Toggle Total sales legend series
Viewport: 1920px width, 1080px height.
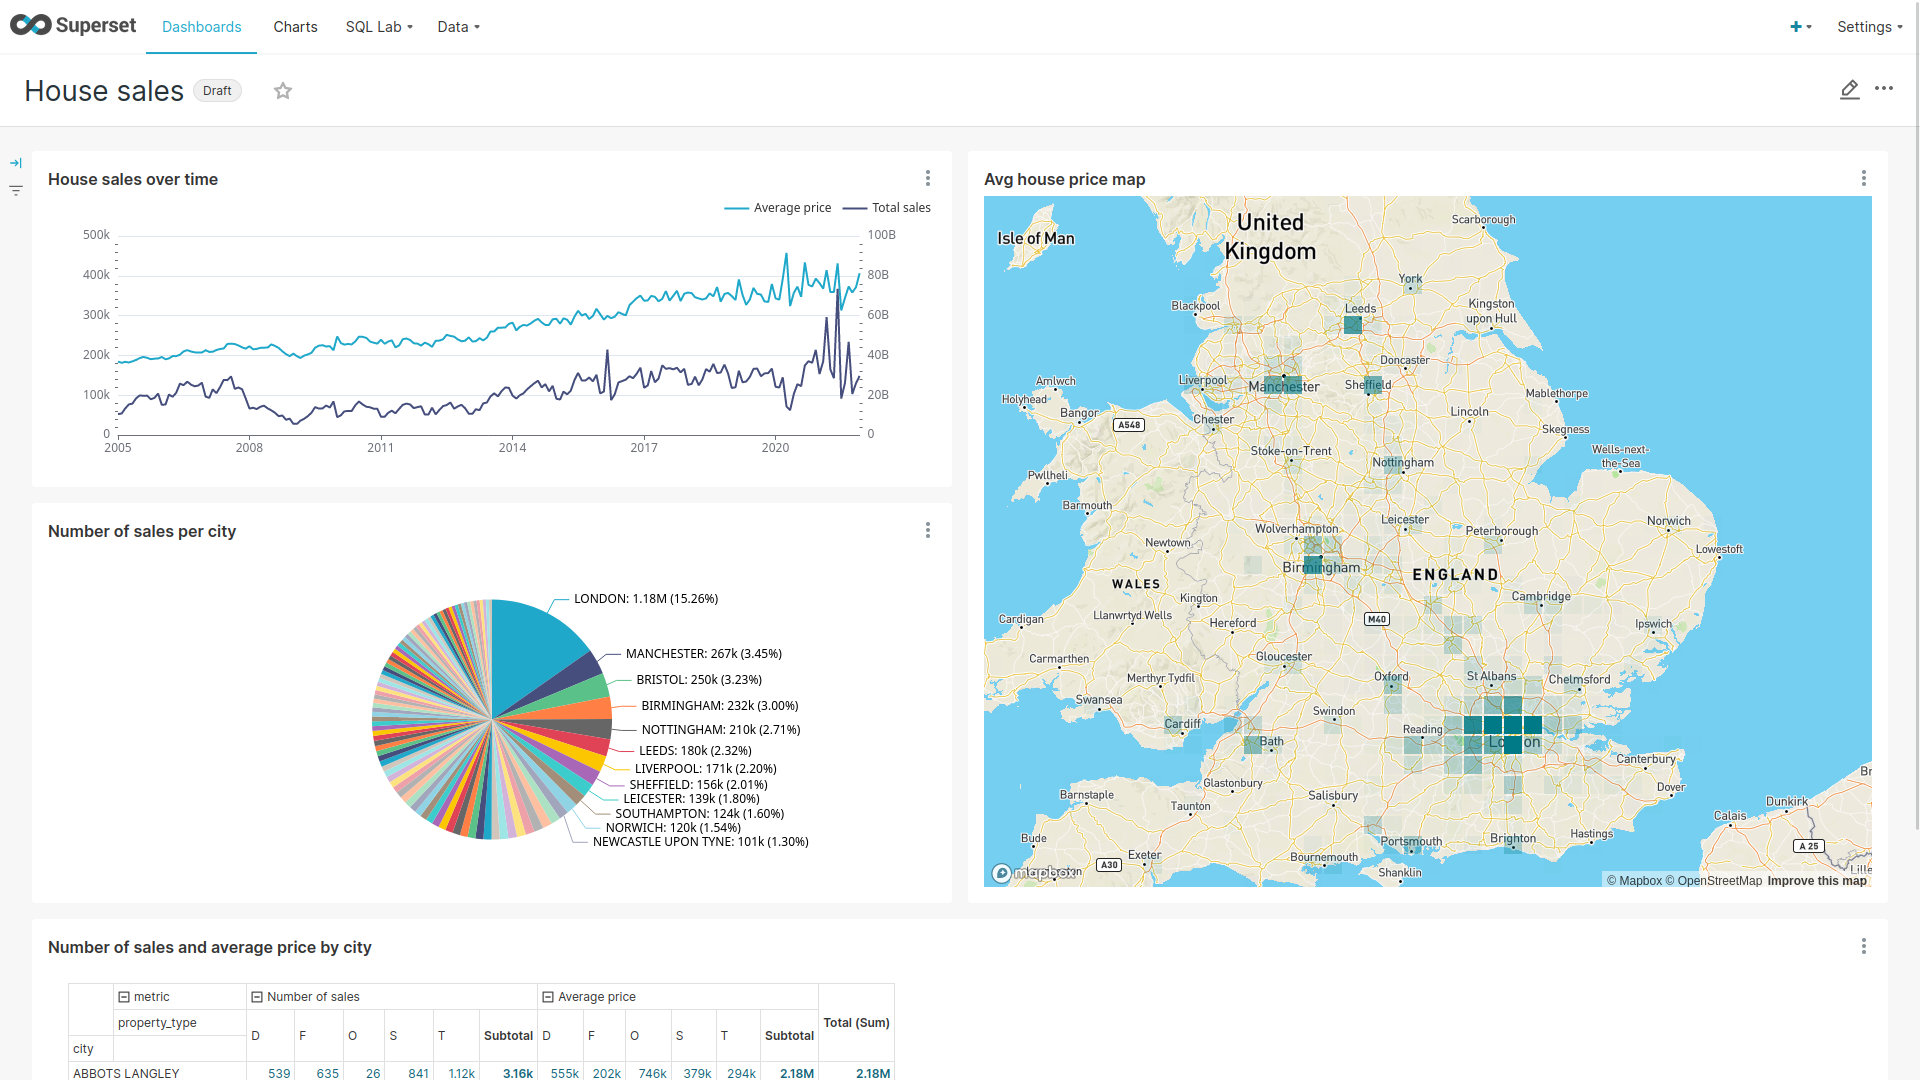pyautogui.click(x=887, y=208)
